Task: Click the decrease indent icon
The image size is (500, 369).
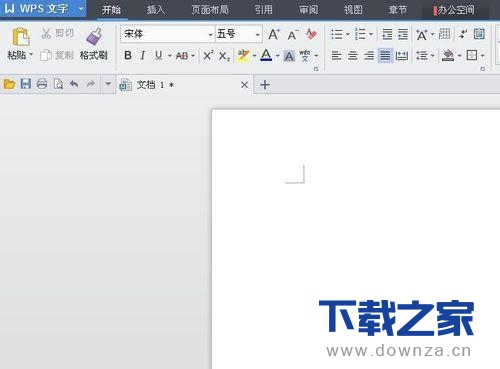Action: tap(387, 34)
